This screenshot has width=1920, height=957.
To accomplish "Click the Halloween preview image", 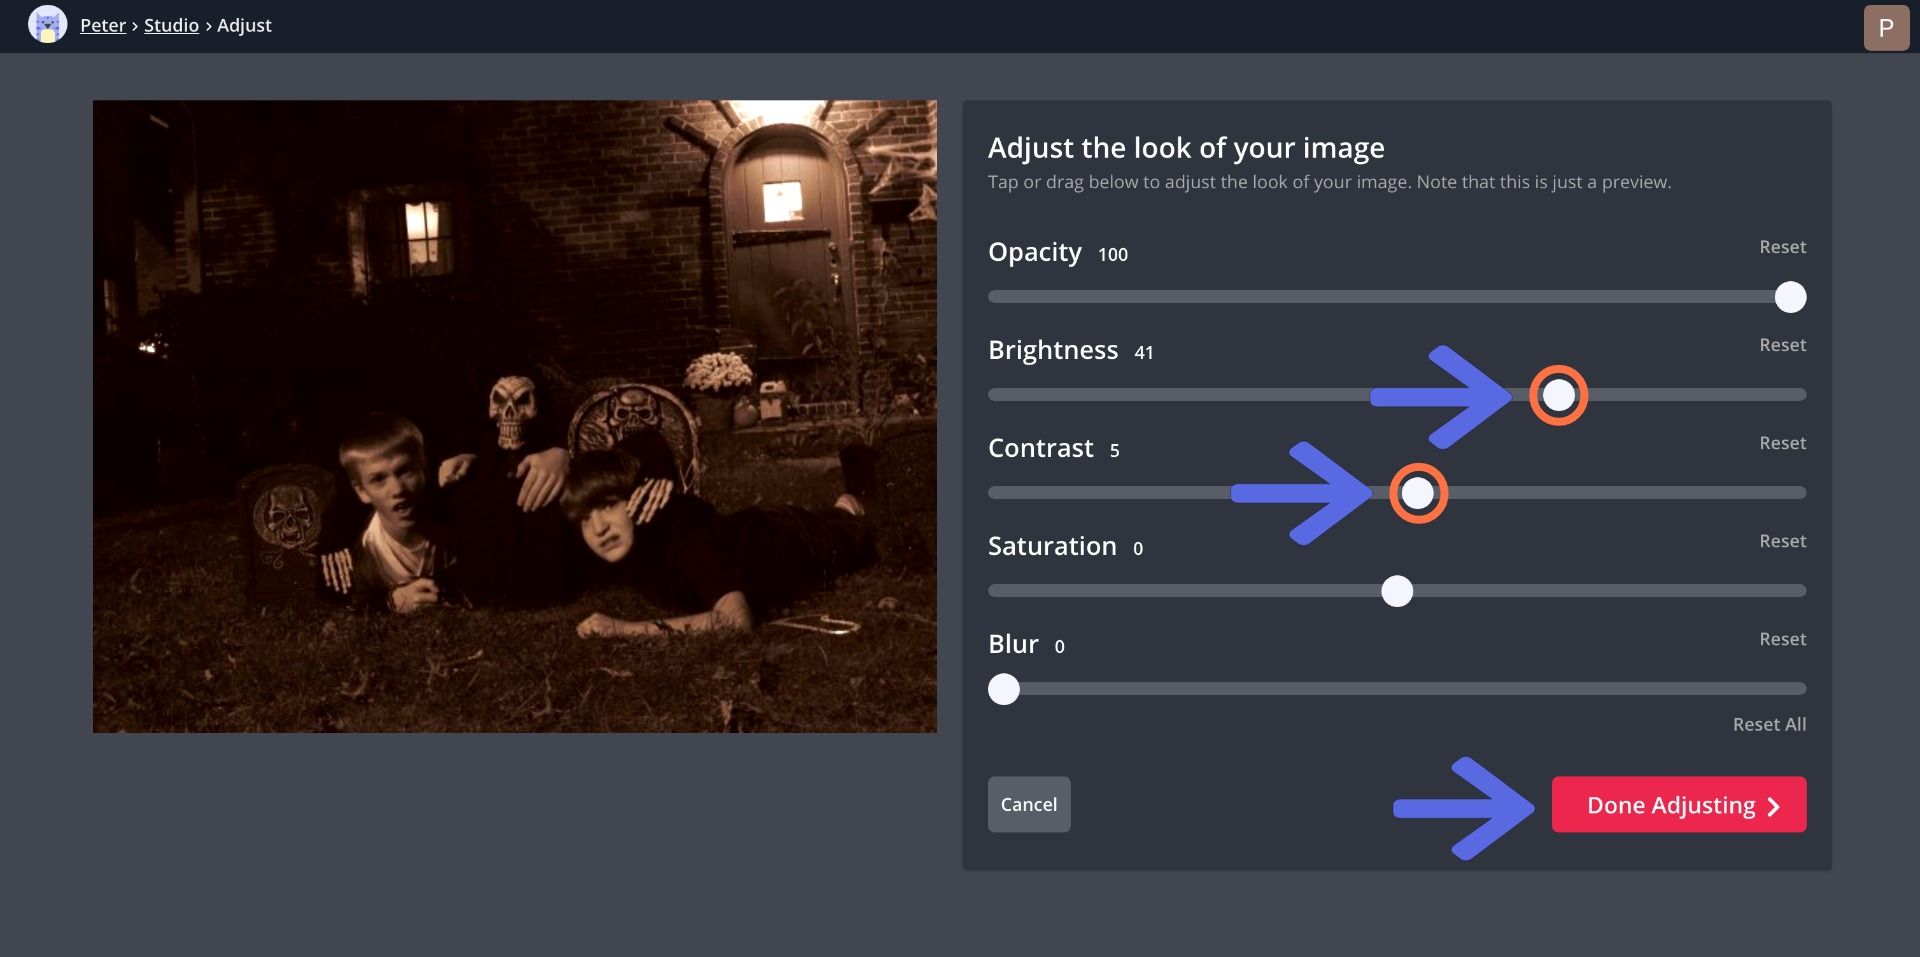I will click(x=514, y=416).
